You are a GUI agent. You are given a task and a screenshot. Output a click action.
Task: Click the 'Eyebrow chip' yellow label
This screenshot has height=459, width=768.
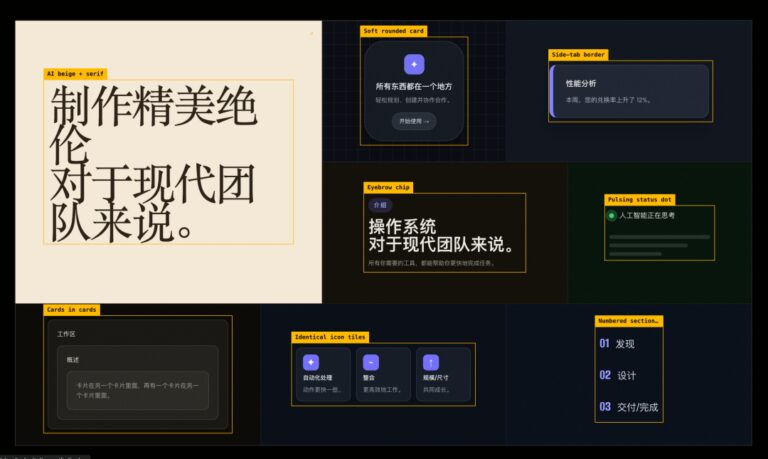click(388, 187)
